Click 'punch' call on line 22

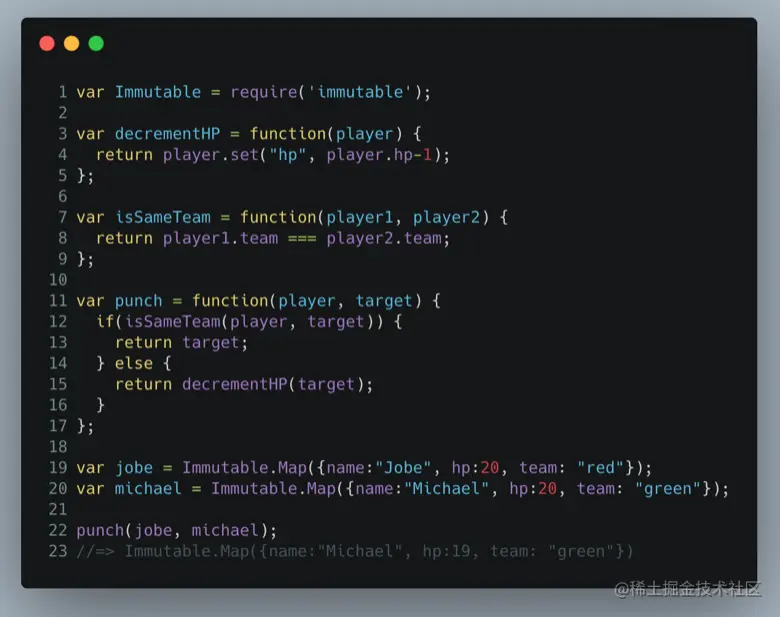tap(100, 531)
